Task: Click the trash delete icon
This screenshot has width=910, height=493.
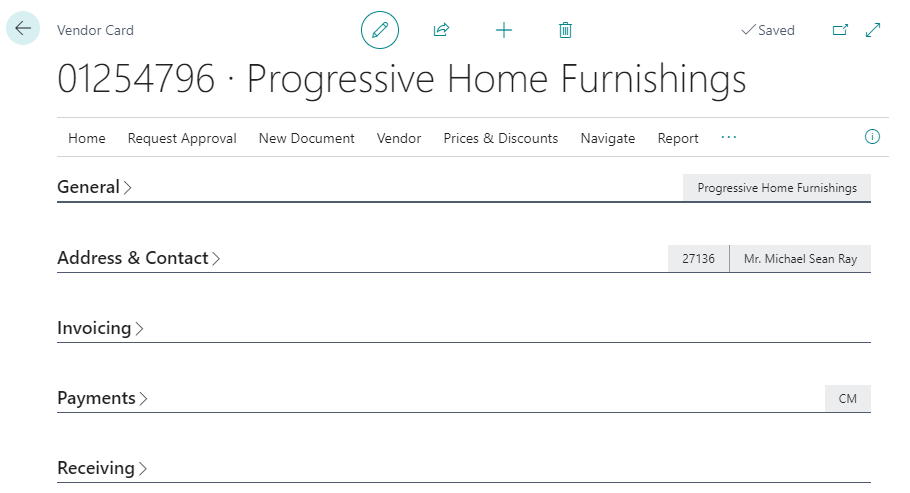Action: (565, 30)
